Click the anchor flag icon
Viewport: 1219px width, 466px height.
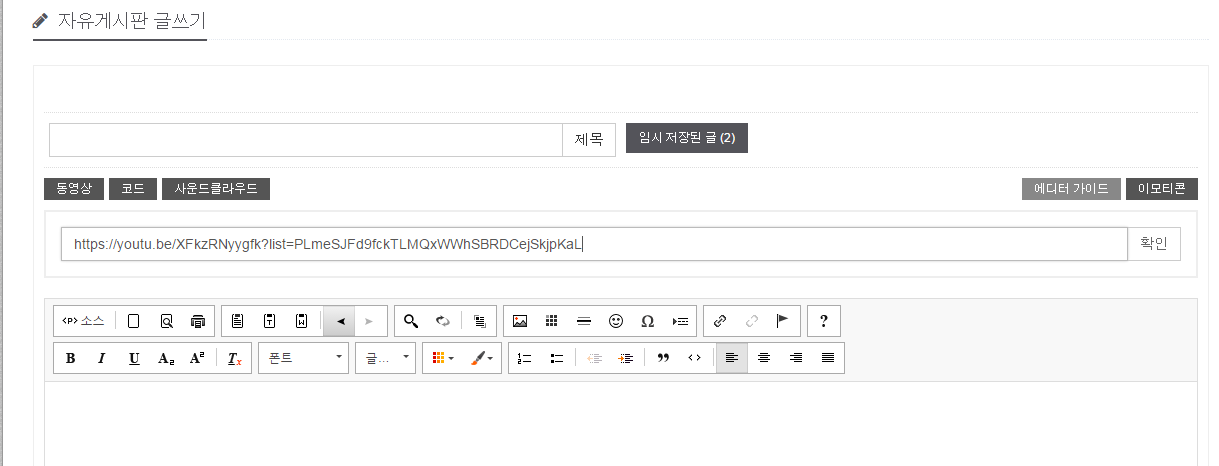click(x=783, y=321)
